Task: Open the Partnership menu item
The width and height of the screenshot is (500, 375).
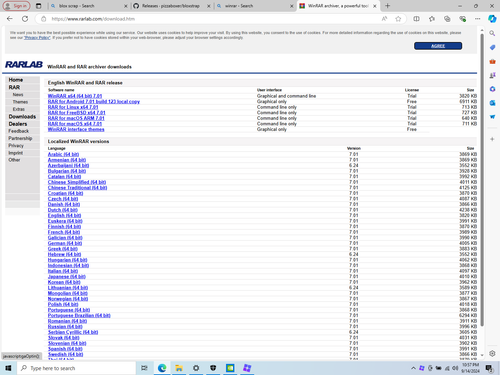Action: tap(20, 138)
